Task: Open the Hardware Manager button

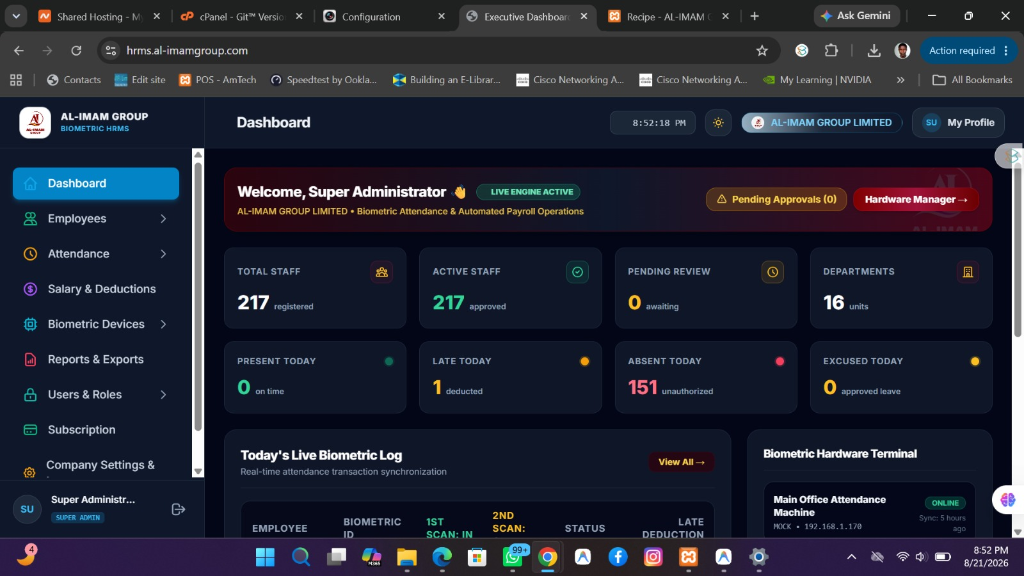Action: point(916,200)
